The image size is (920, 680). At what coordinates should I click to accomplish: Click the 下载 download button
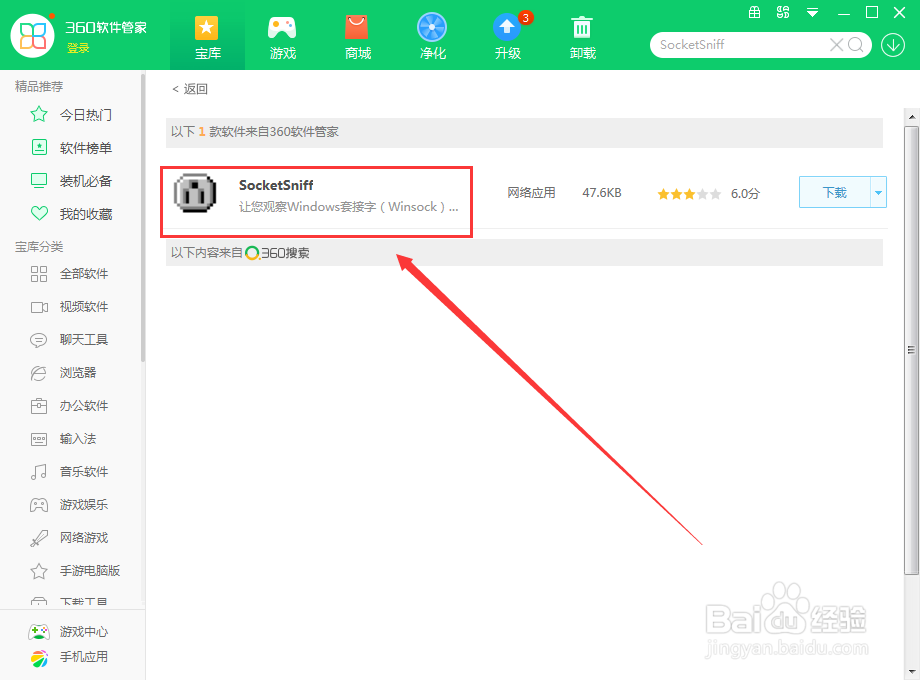(834, 192)
